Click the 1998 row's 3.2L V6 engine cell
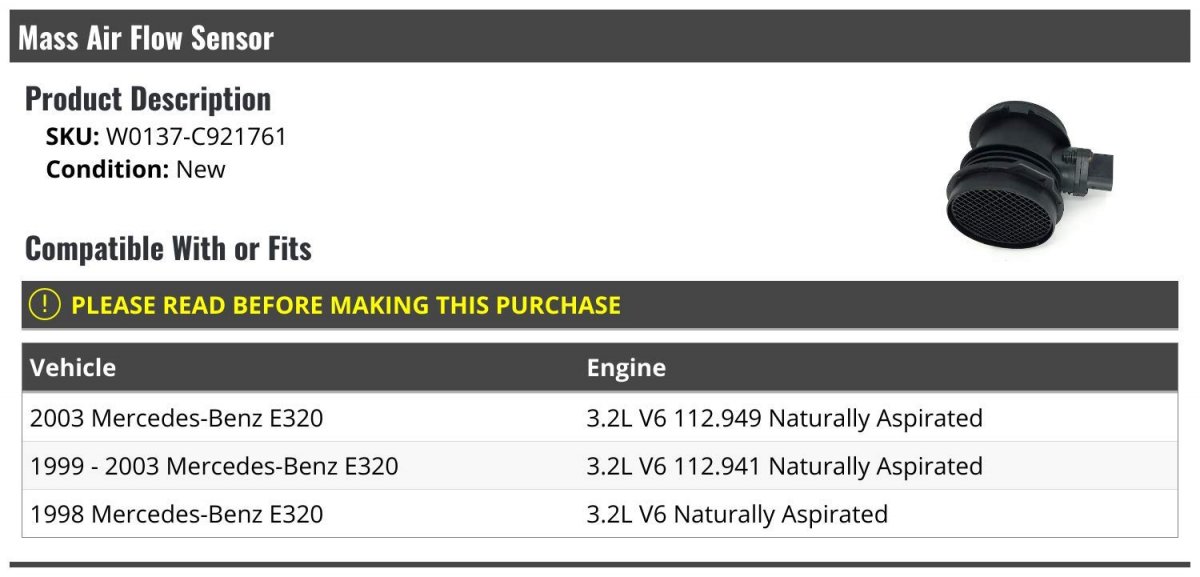Image resolution: width=1200 pixels, height=577 pixels. point(737,514)
